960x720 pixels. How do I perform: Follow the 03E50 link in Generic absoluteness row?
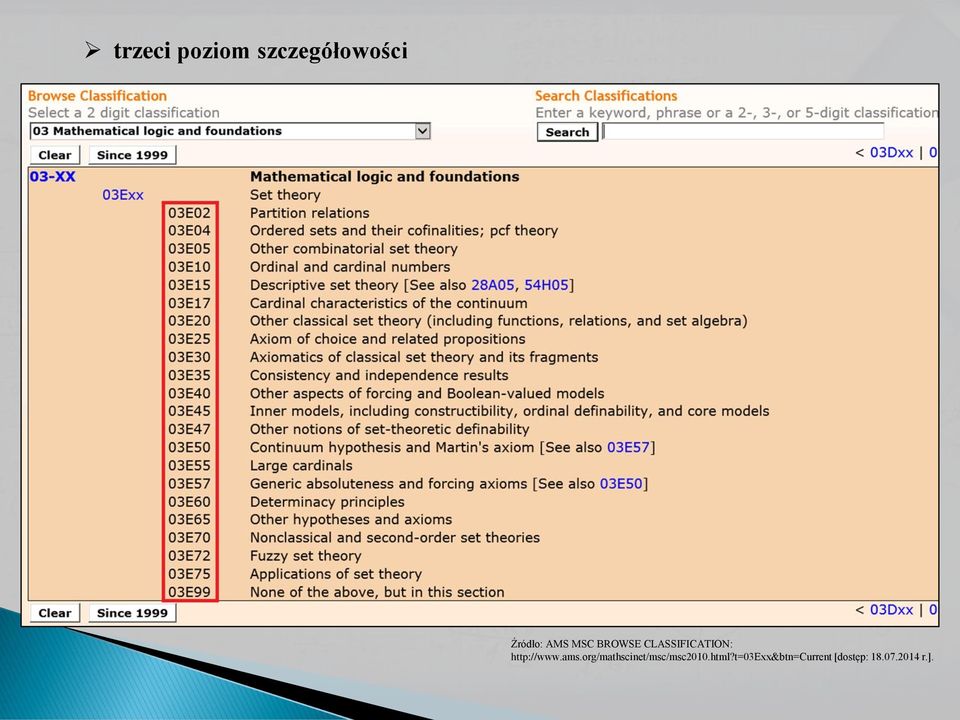pyautogui.click(x=621, y=483)
